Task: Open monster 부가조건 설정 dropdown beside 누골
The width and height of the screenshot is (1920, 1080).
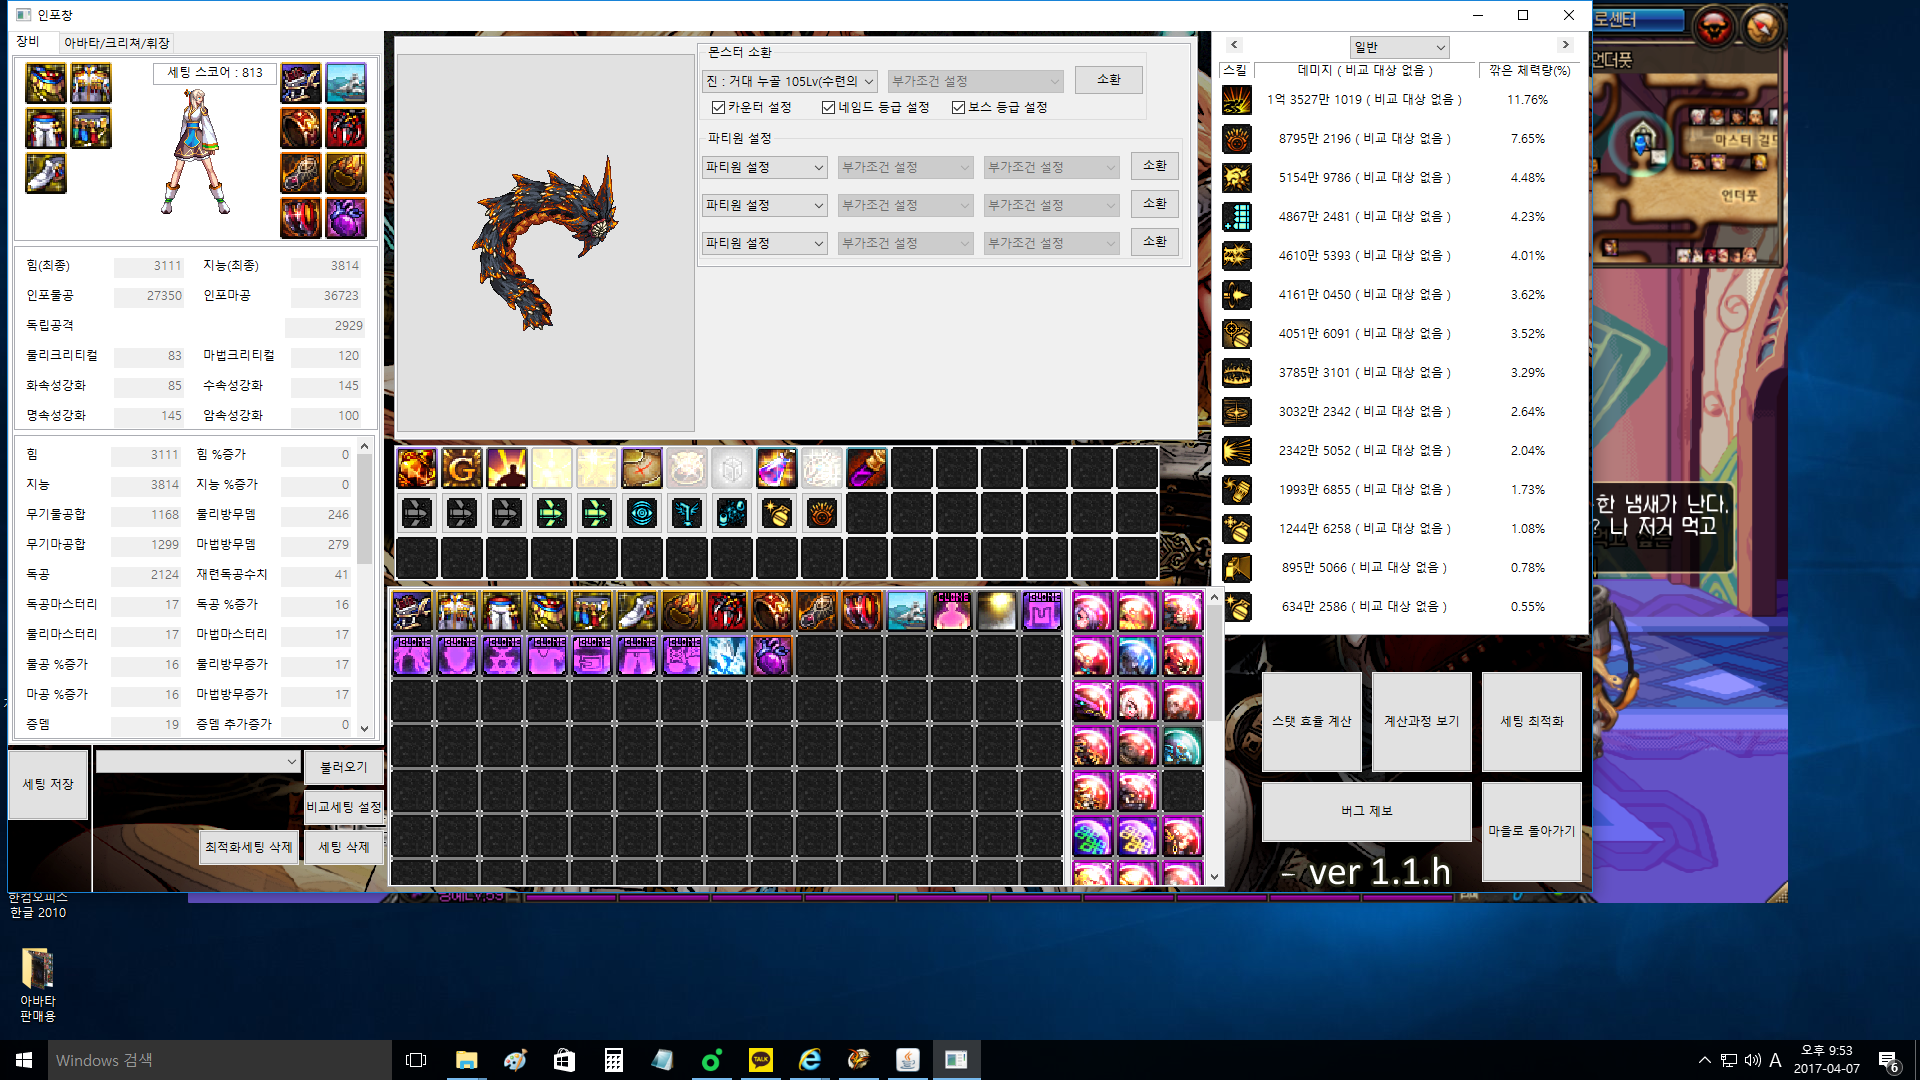Action: point(976,82)
